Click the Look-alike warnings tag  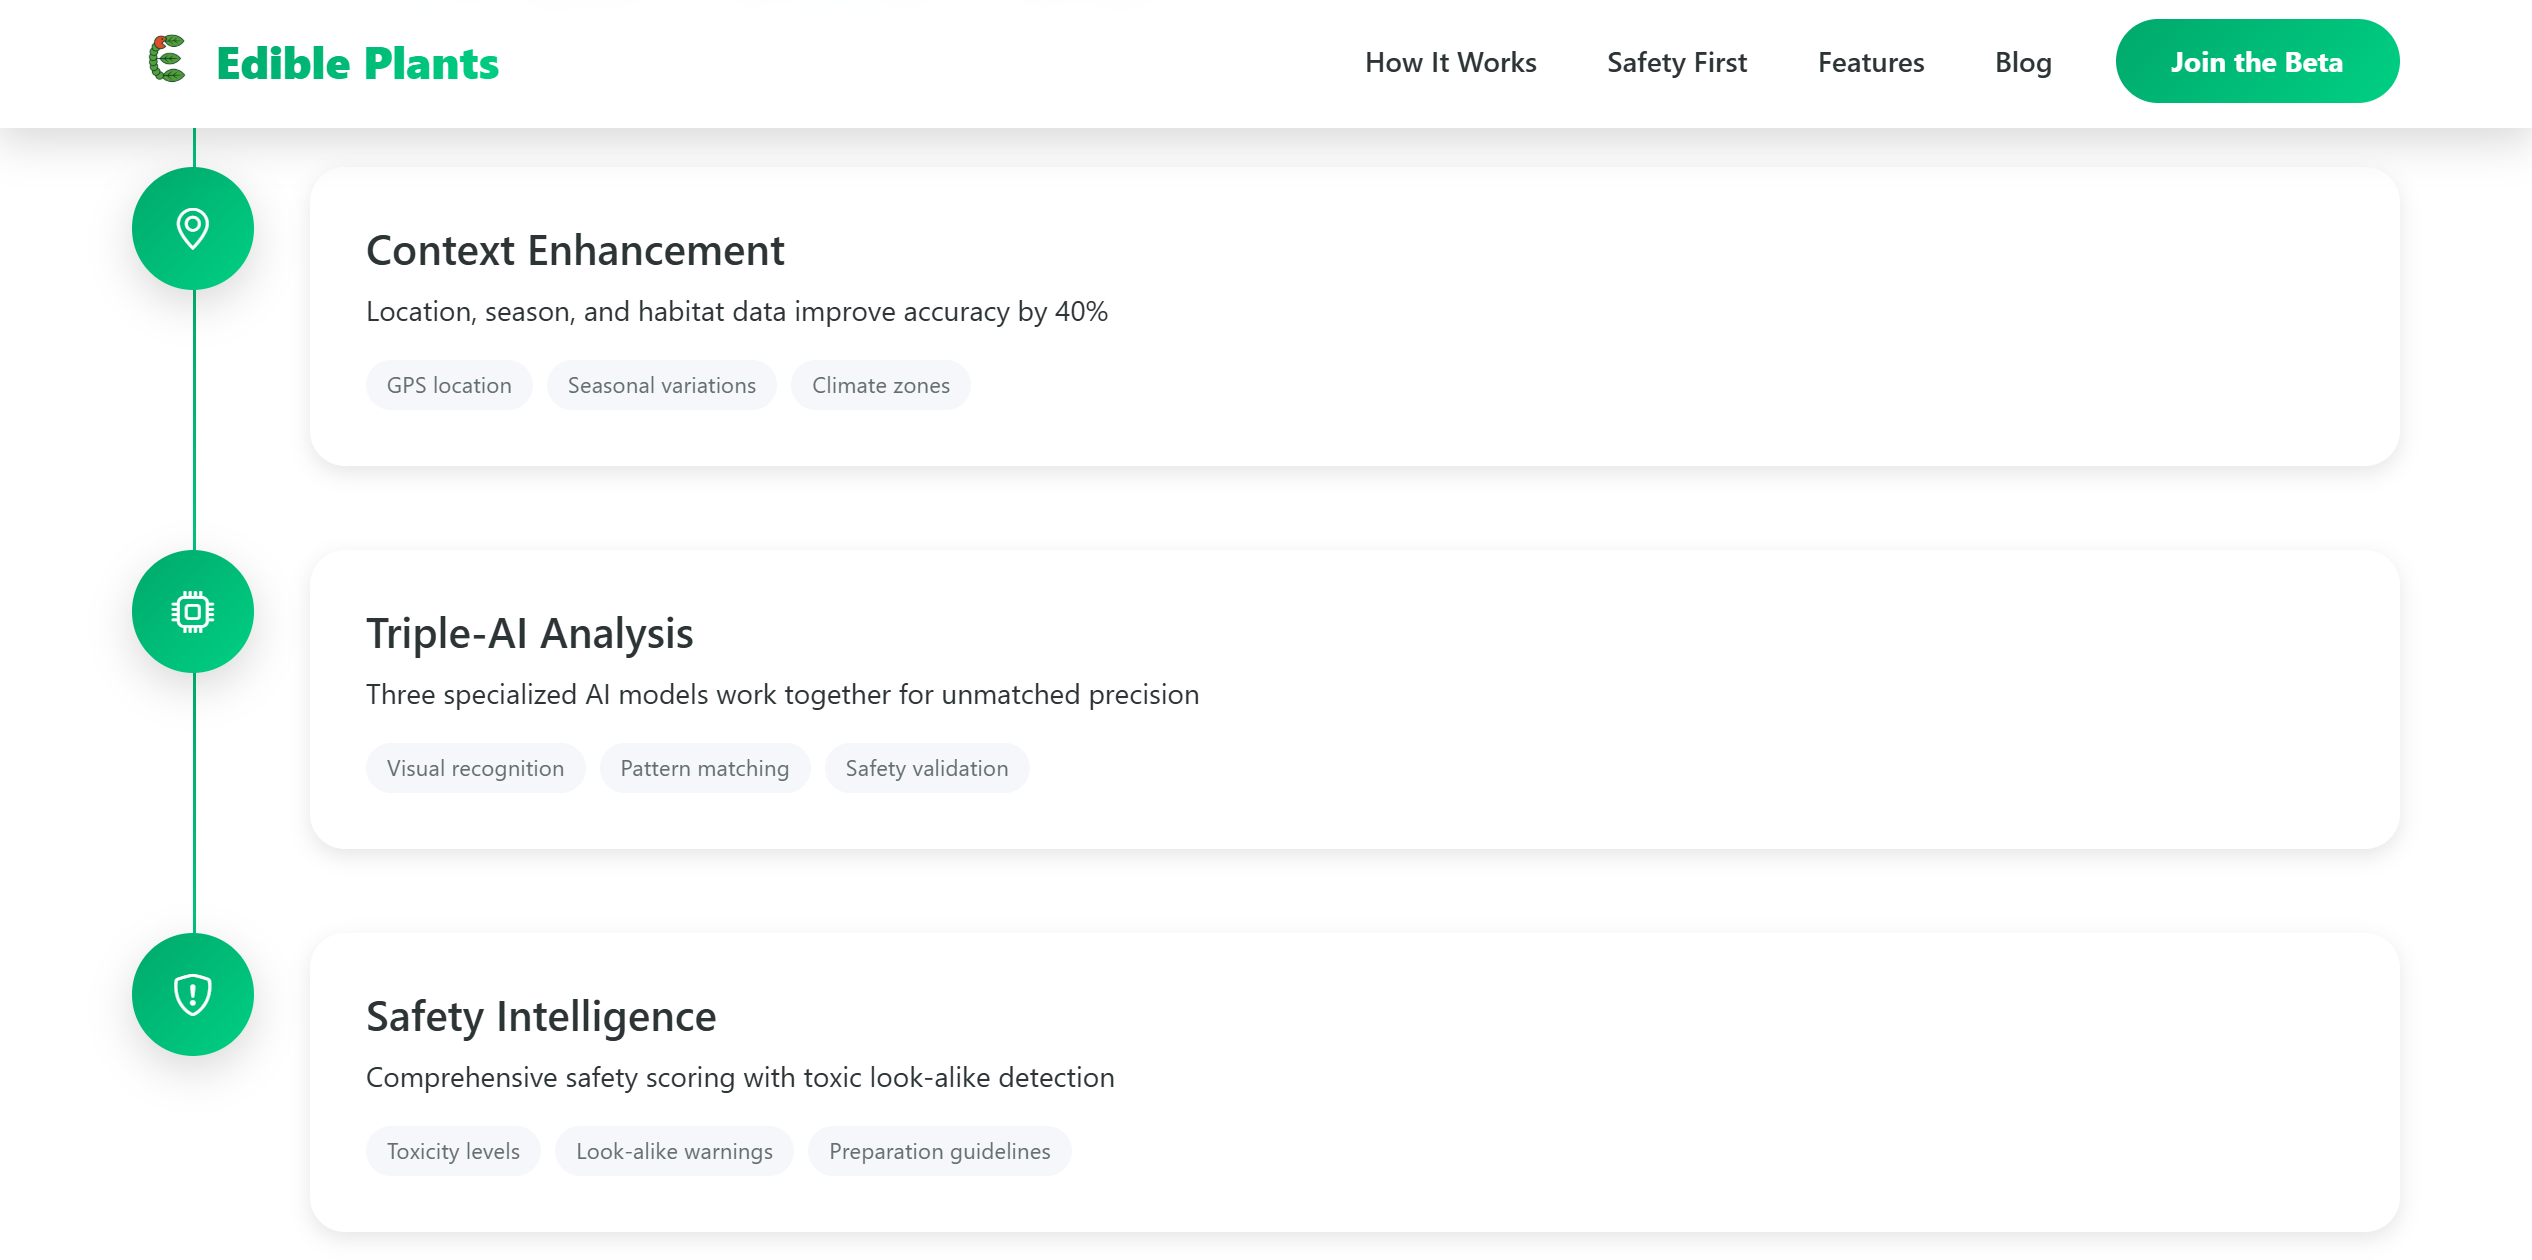(x=674, y=1151)
